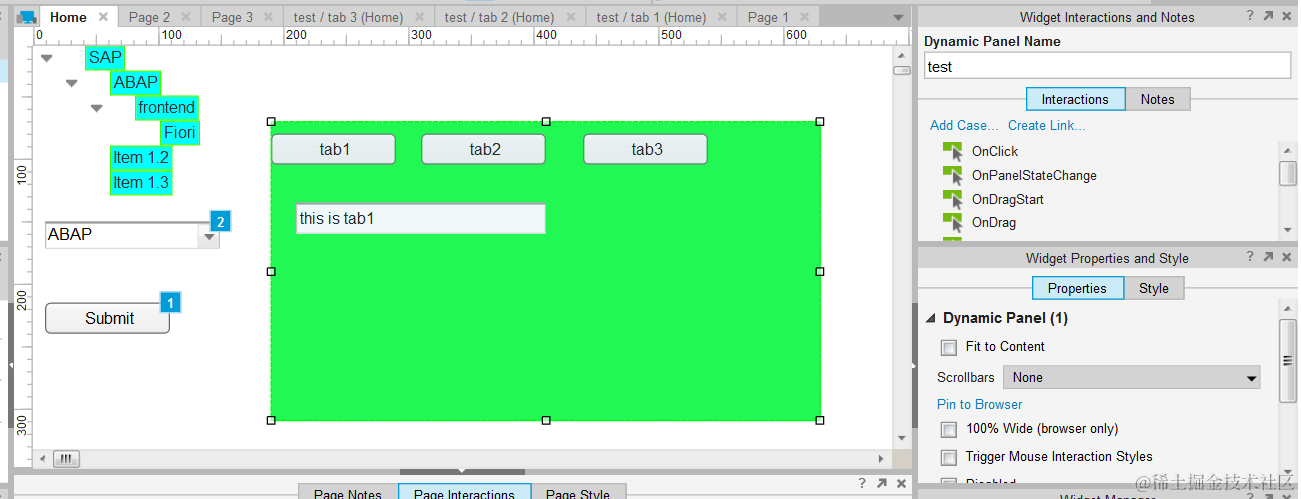The height and width of the screenshot is (499, 1301).
Task: Open the Scrollbars dropdown showing None
Action: coord(1132,378)
